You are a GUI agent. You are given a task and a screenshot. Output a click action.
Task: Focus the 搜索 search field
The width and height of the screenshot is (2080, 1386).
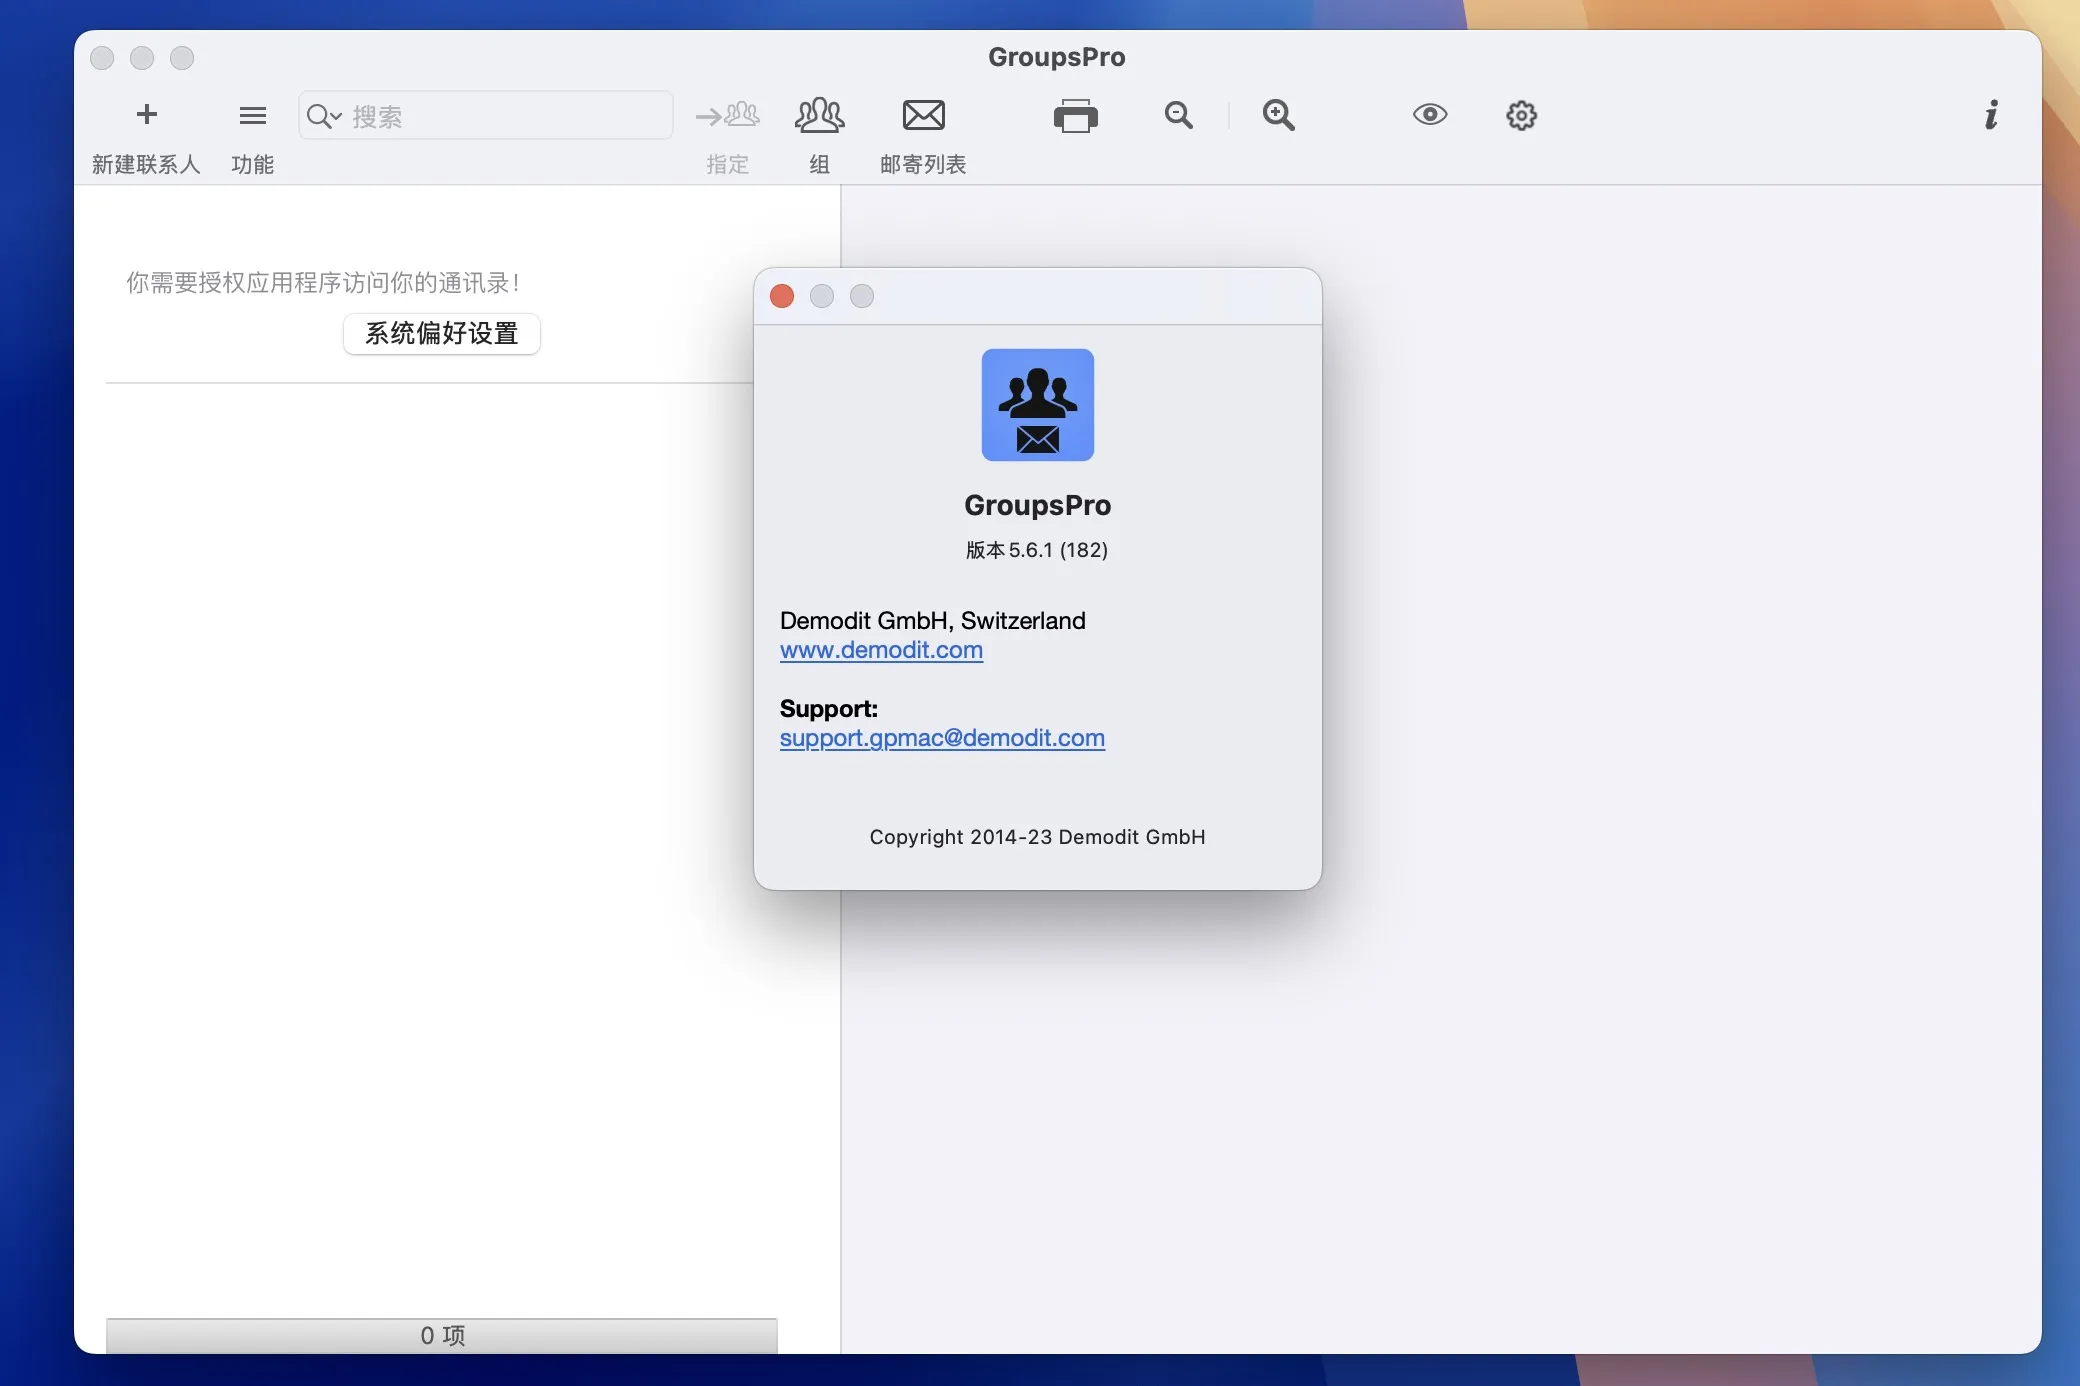486,116
